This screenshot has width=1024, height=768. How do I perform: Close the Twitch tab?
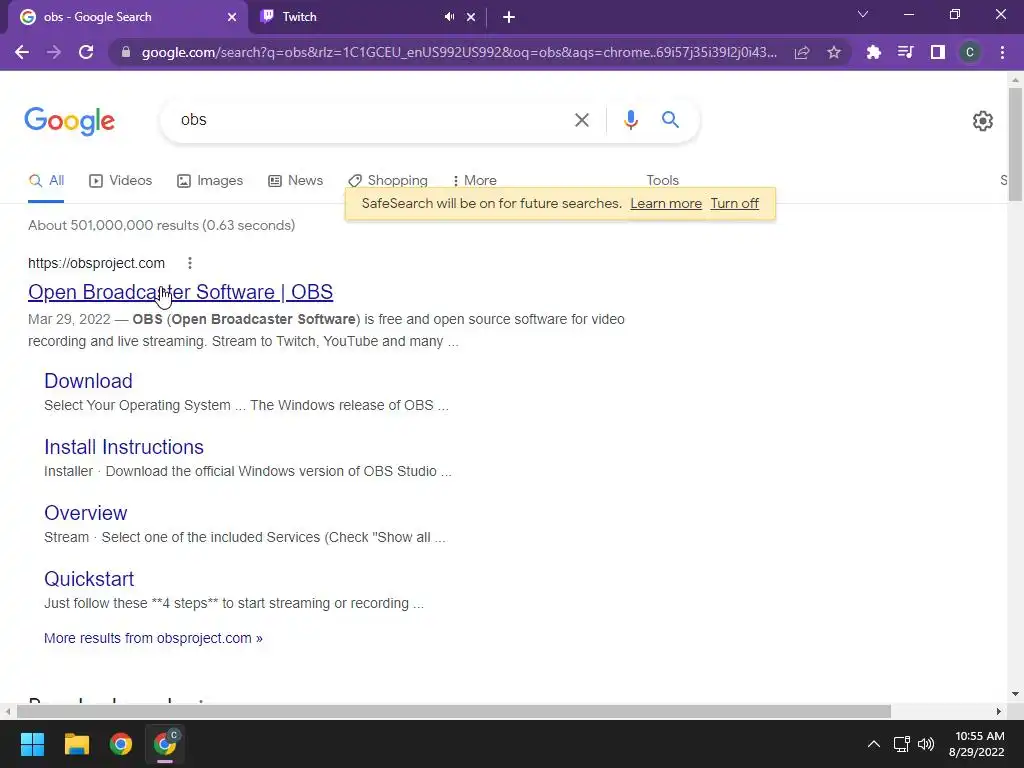[471, 18]
